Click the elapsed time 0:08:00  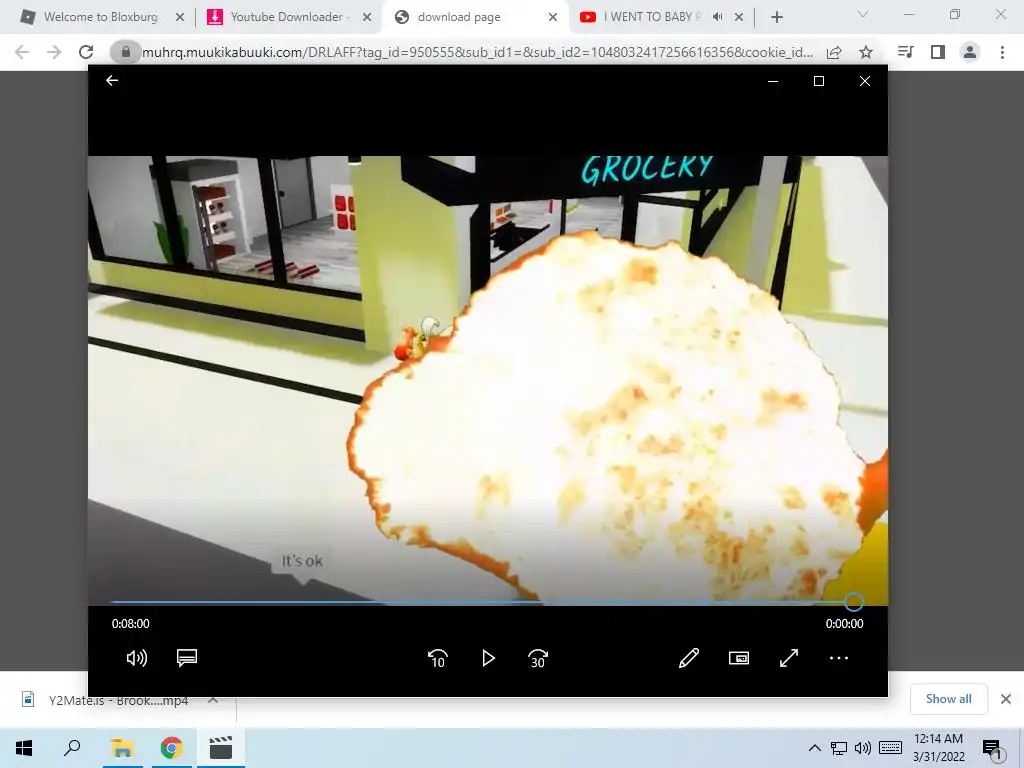coord(131,624)
